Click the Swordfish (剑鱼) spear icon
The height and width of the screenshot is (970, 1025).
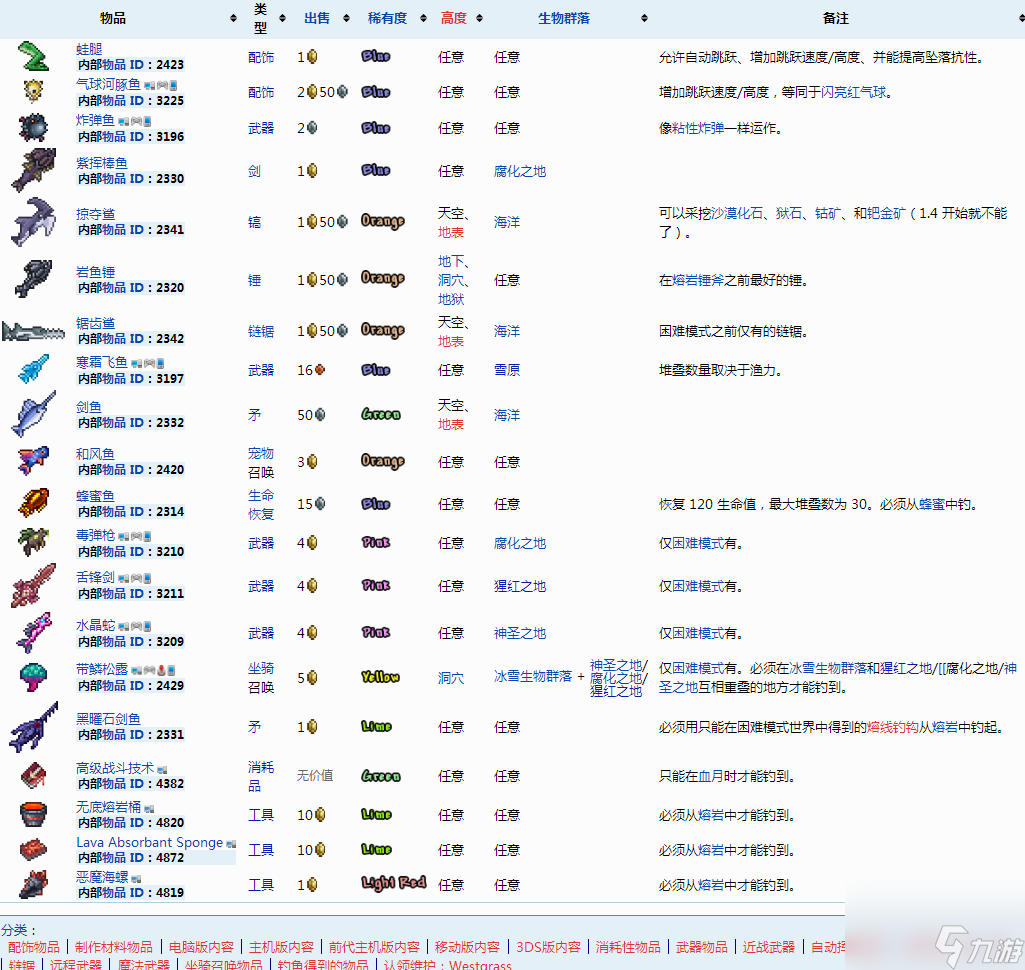tap(33, 414)
